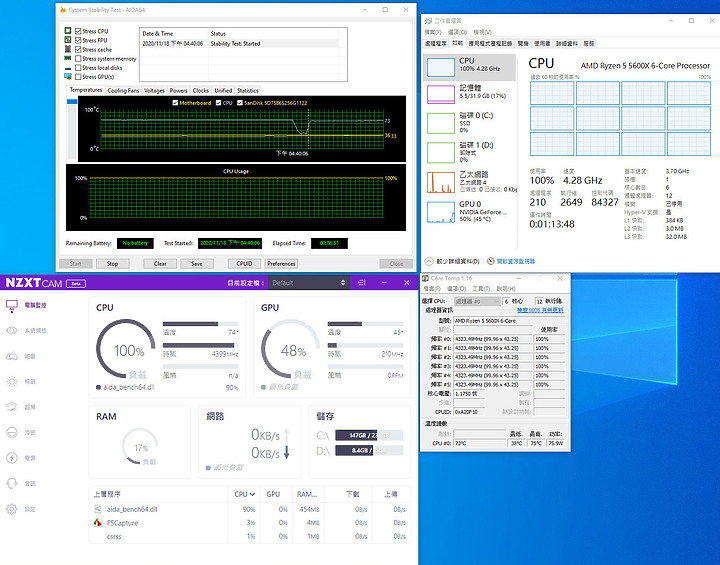This screenshot has width=720, height=565.
Task: Click the Stress FPU icon in AIDA64
Action: [68, 40]
